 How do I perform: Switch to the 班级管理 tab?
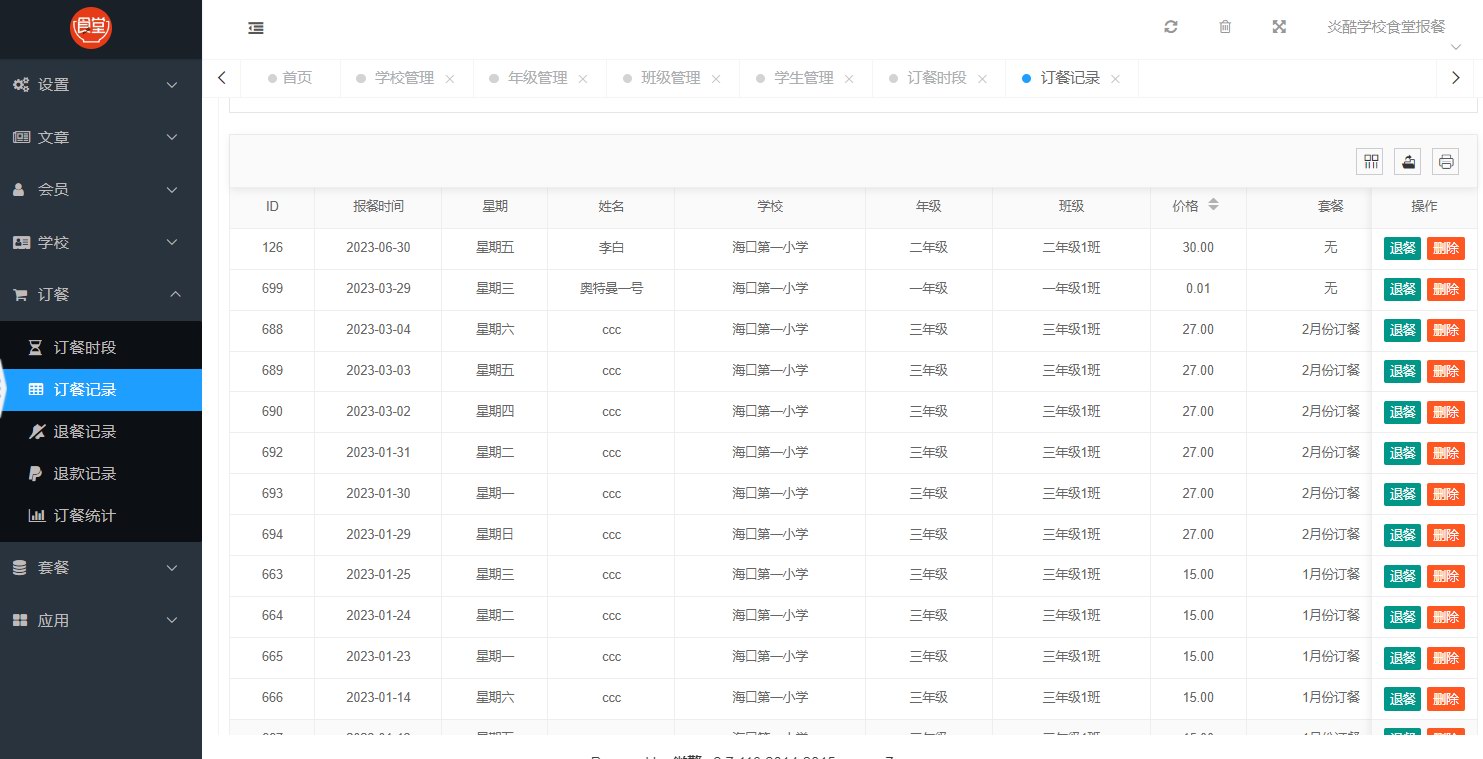[x=670, y=78]
